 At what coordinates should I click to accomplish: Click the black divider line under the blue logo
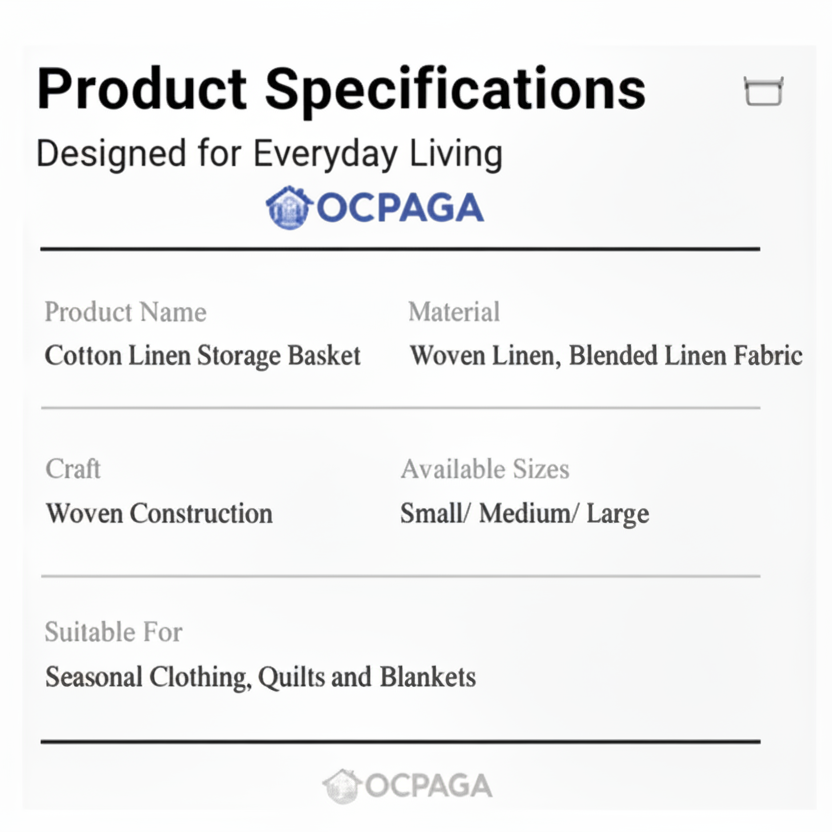tap(400, 248)
